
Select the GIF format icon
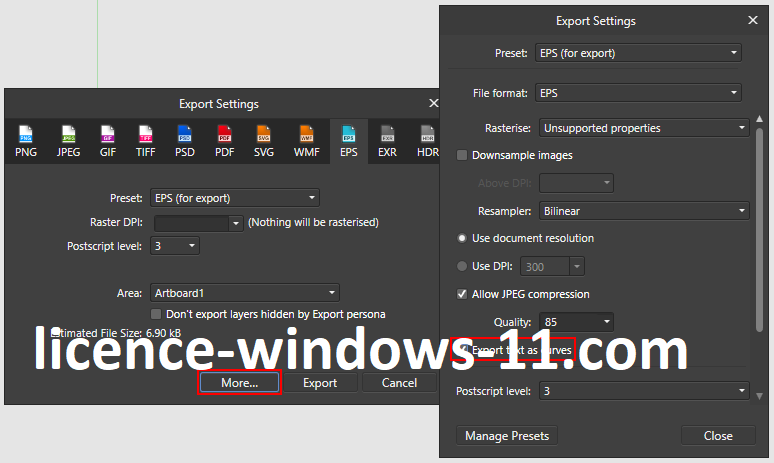[107, 141]
